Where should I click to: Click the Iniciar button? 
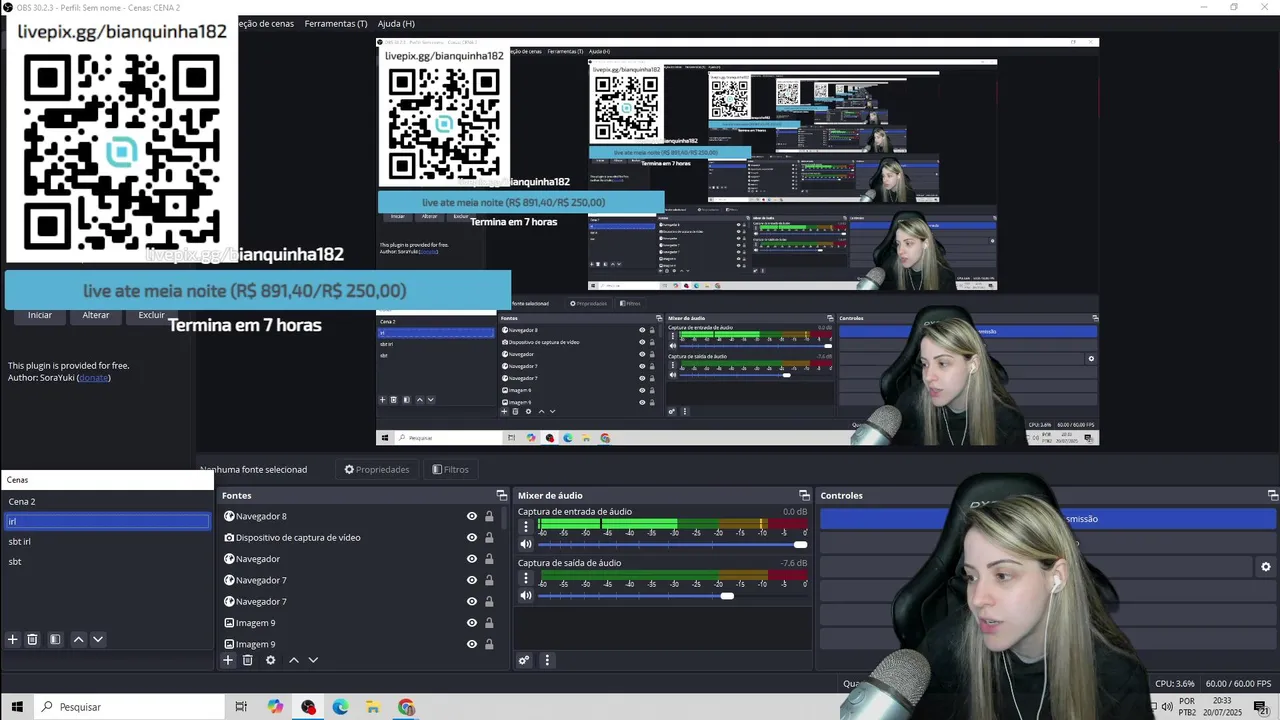[40, 315]
